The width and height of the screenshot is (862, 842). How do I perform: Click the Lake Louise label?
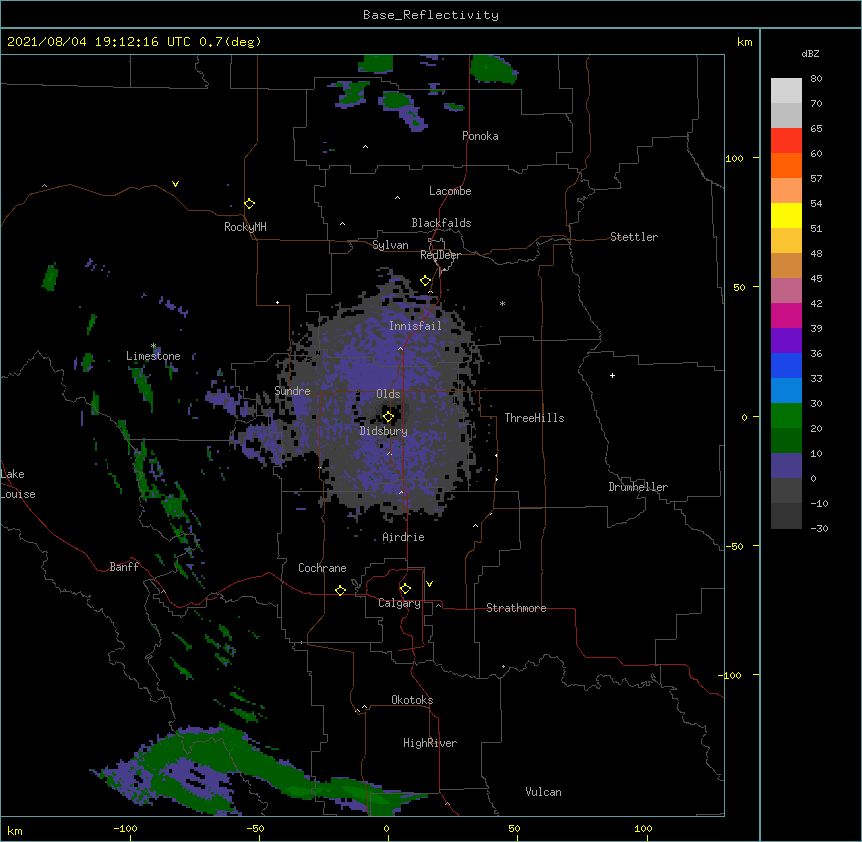pyautogui.click(x=18, y=484)
